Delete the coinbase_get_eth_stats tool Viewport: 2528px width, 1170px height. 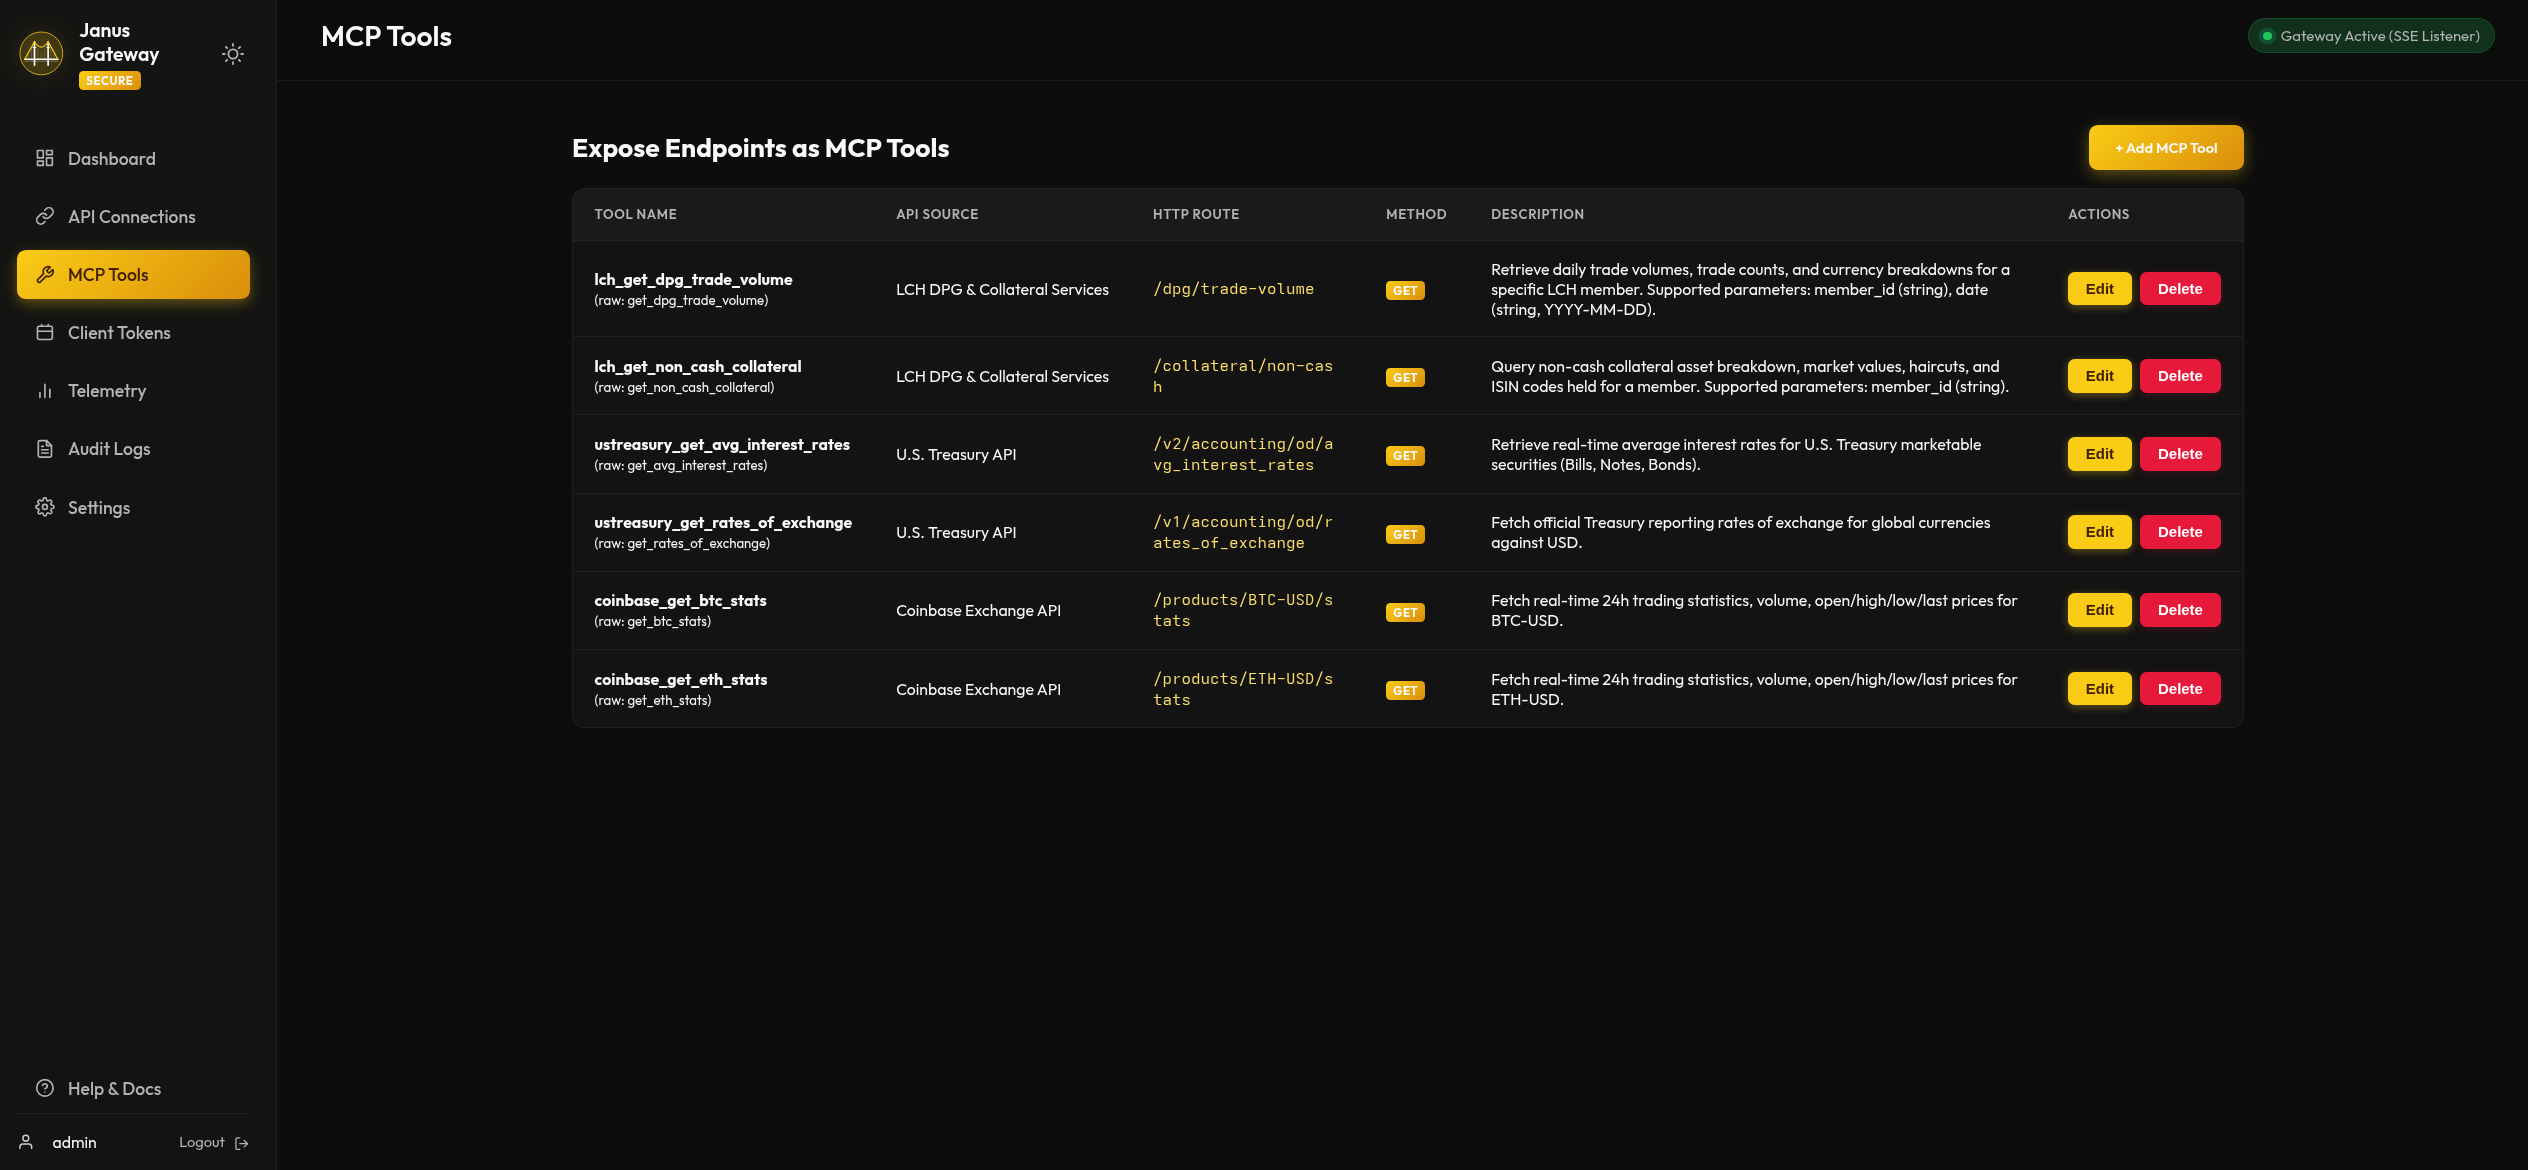(x=2180, y=688)
